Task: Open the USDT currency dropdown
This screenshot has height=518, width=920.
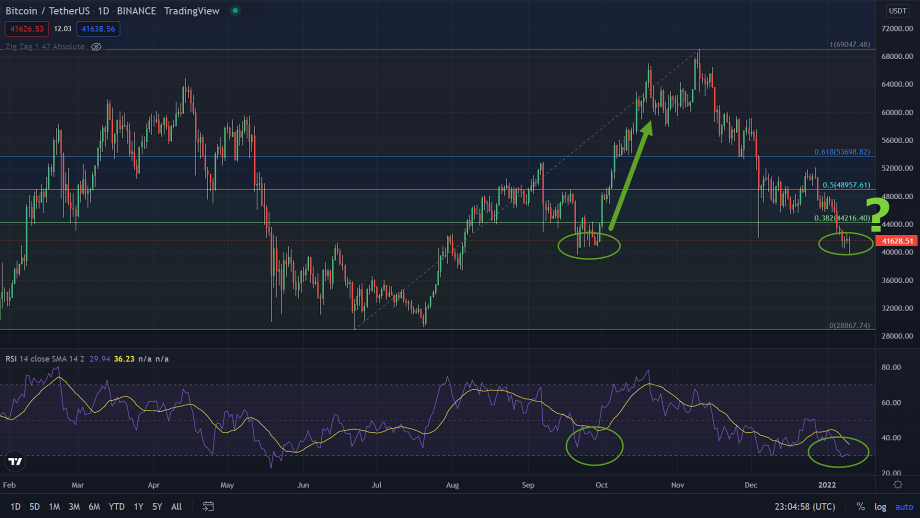Action: tap(897, 11)
